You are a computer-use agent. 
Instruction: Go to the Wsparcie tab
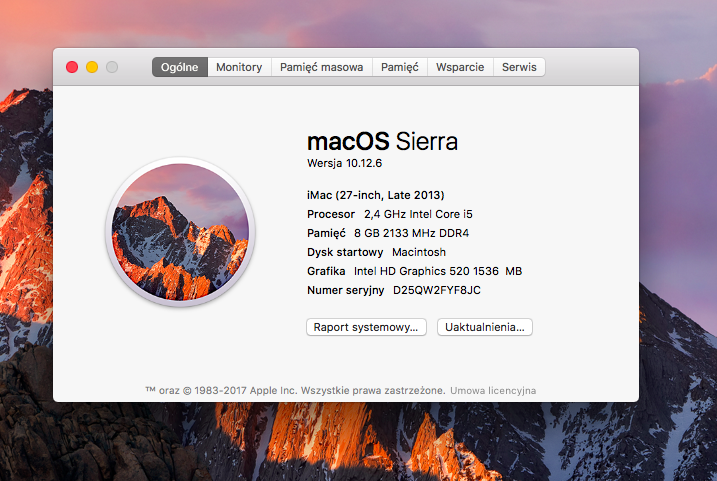[460, 67]
